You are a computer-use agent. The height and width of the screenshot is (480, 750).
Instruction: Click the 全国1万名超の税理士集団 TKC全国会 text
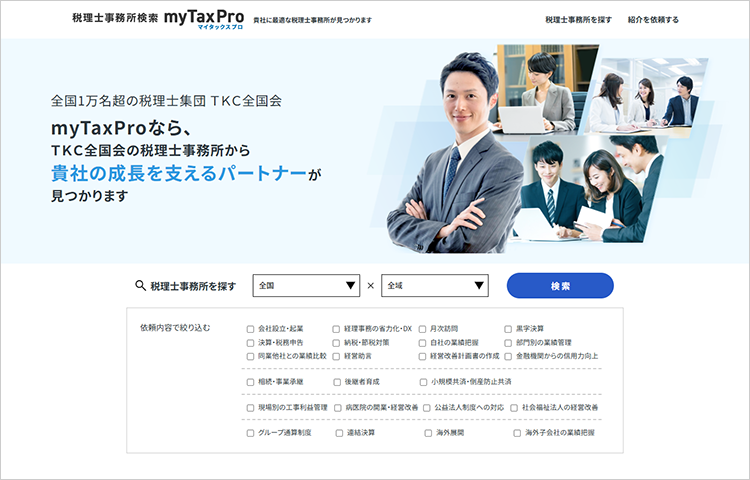166,101
